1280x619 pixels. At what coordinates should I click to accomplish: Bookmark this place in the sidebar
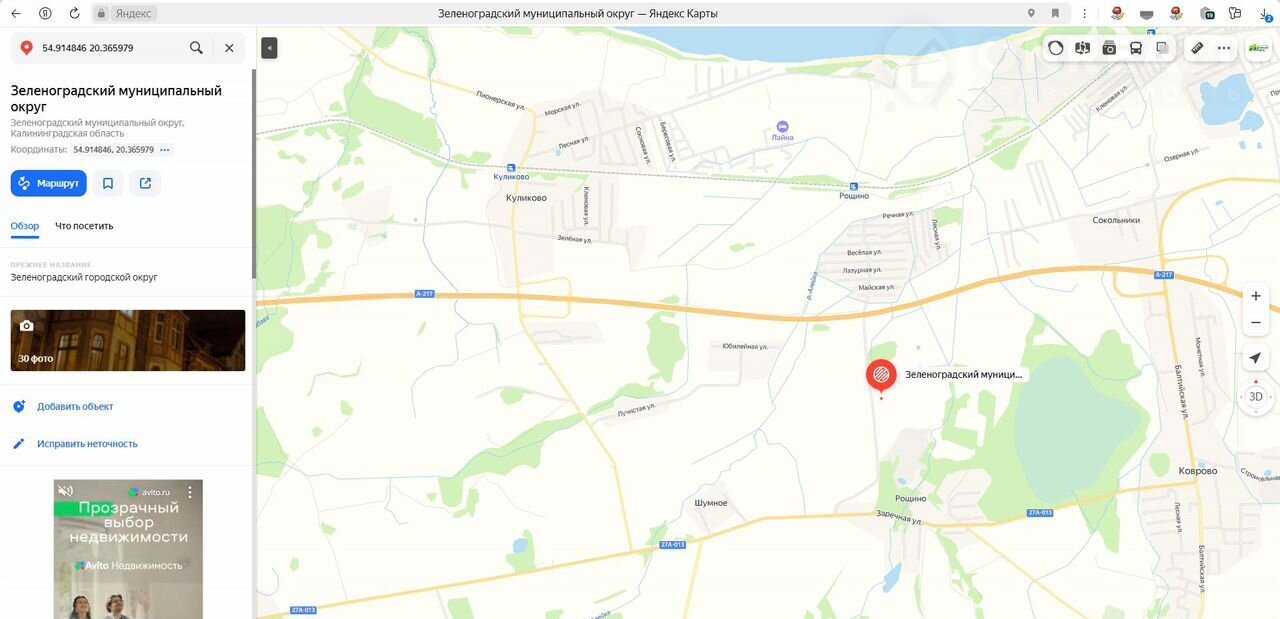click(x=108, y=183)
